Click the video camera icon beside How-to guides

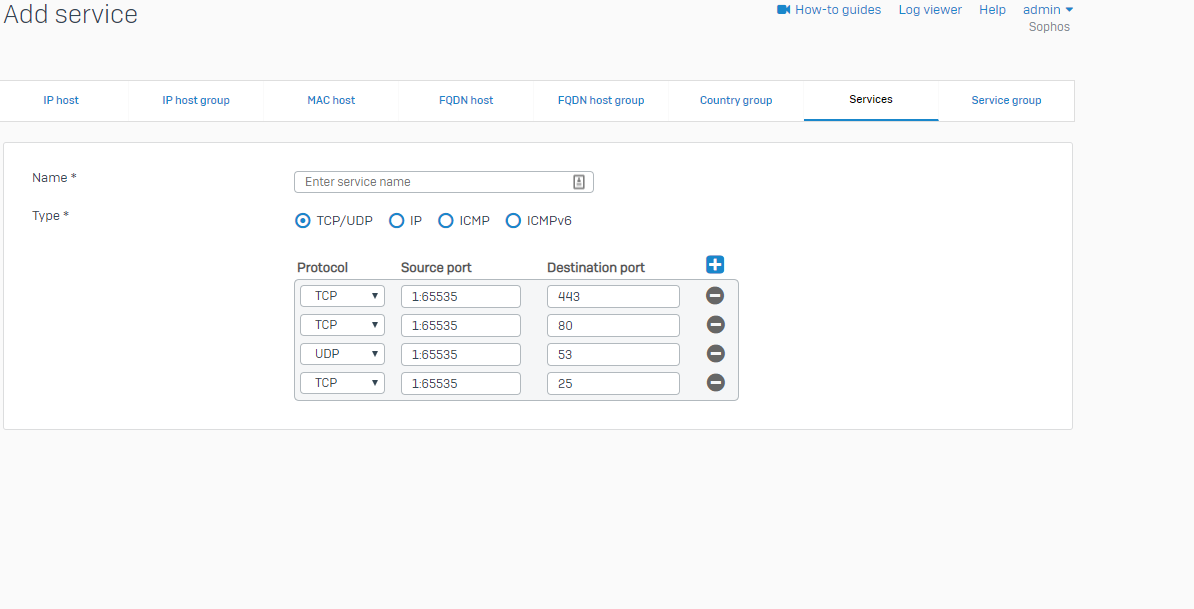(x=784, y=10)
